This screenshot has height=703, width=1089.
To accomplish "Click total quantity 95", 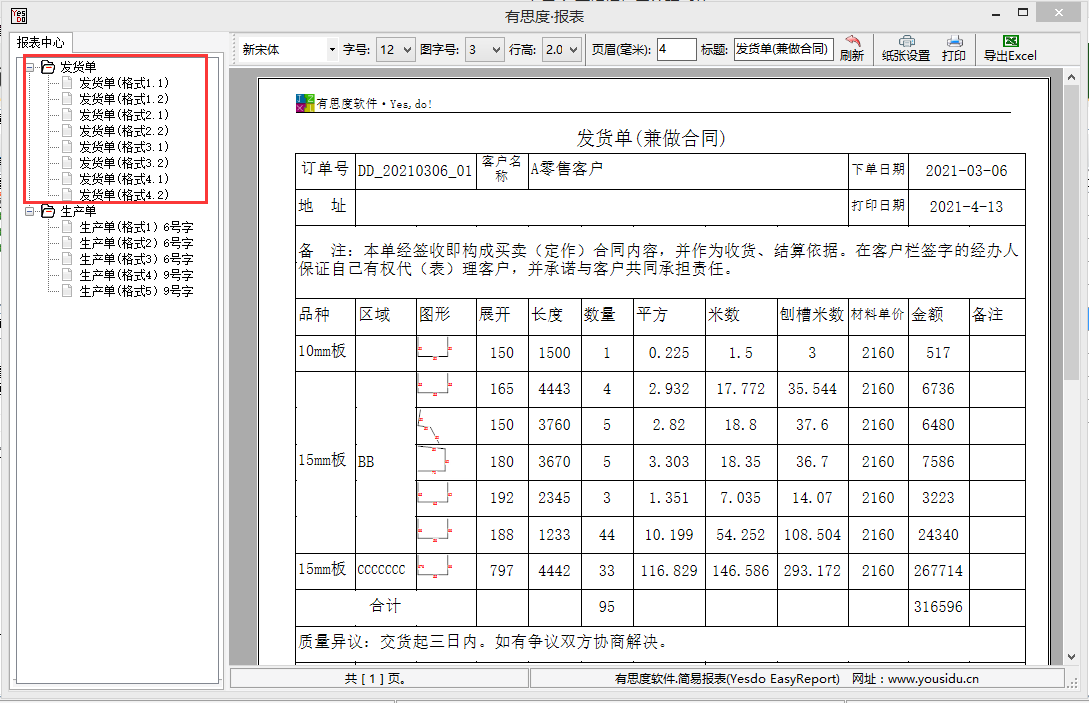I will [606, 607].
